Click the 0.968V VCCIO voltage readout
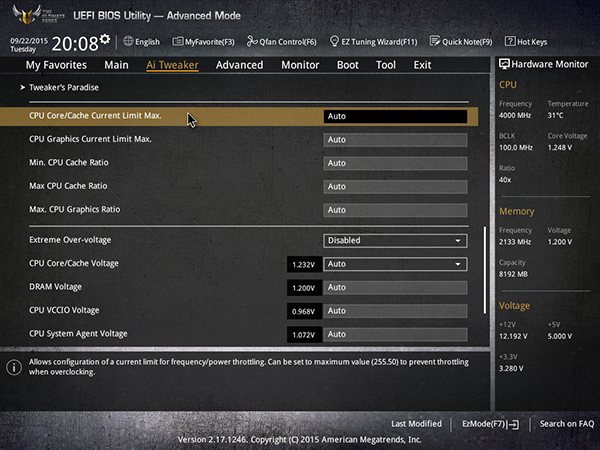The height and width of the screenshot is (450, 600). tap(304, 311)
